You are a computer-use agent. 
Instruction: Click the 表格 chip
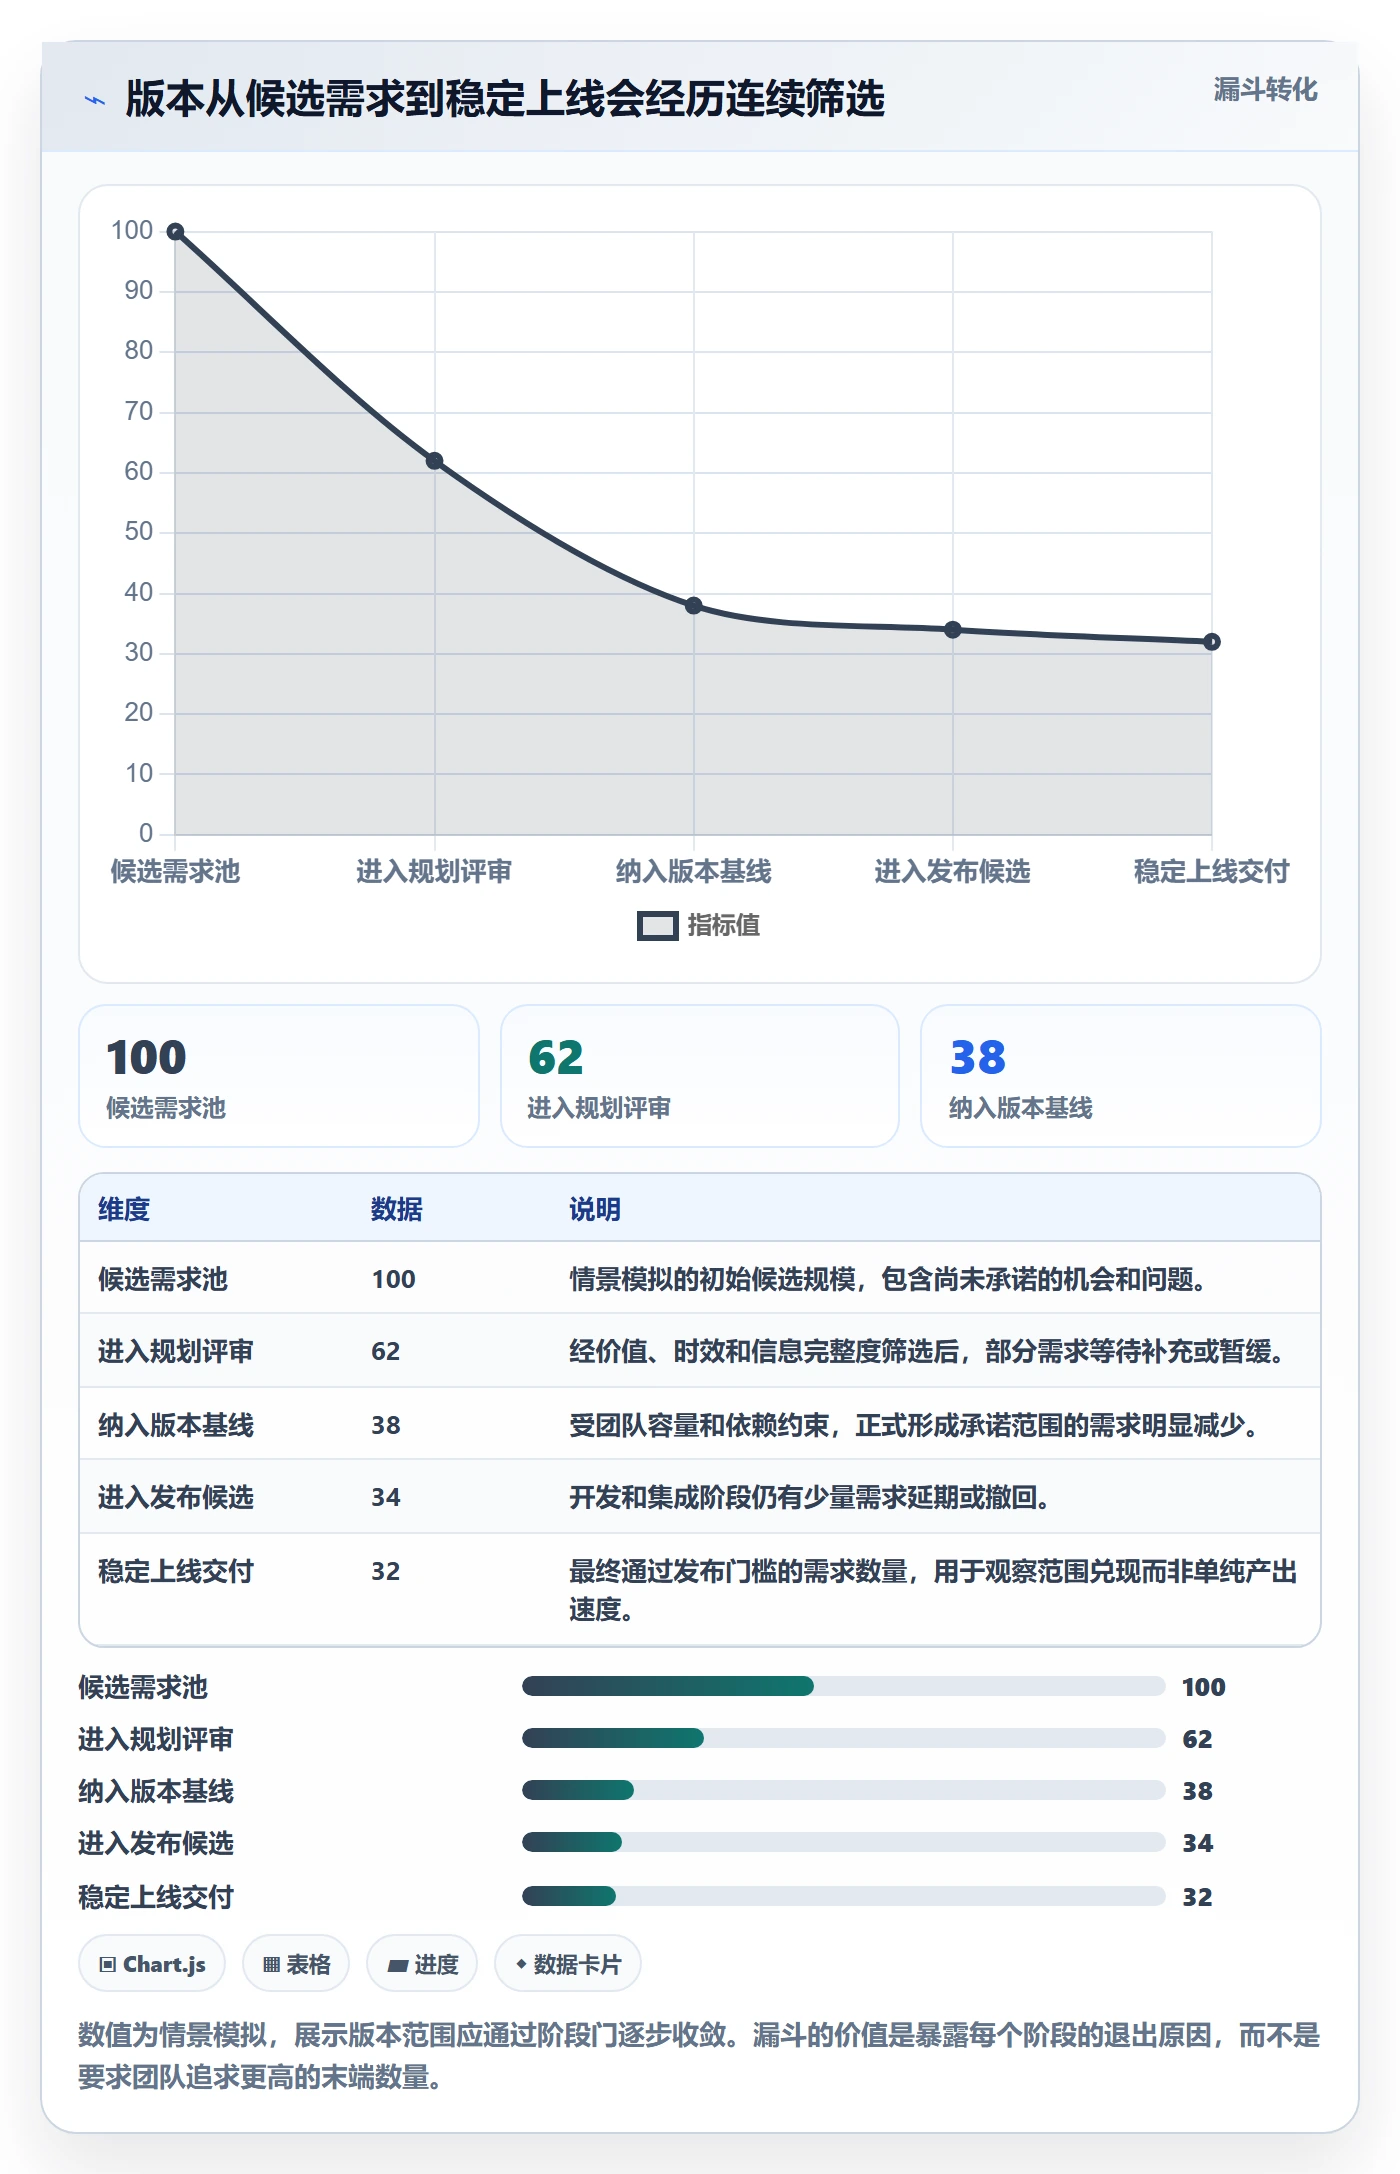296,1965
